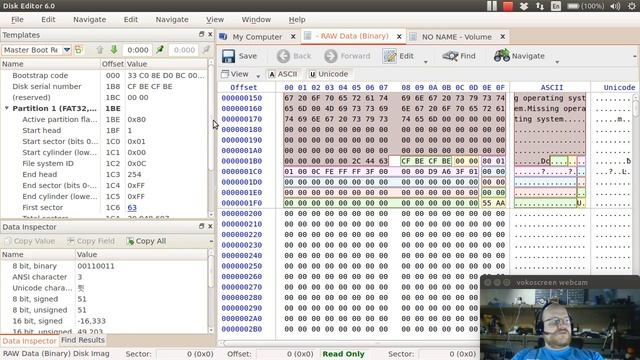
Task: Click the CF BE CF BE serial bytes
Action: (426, 161)
